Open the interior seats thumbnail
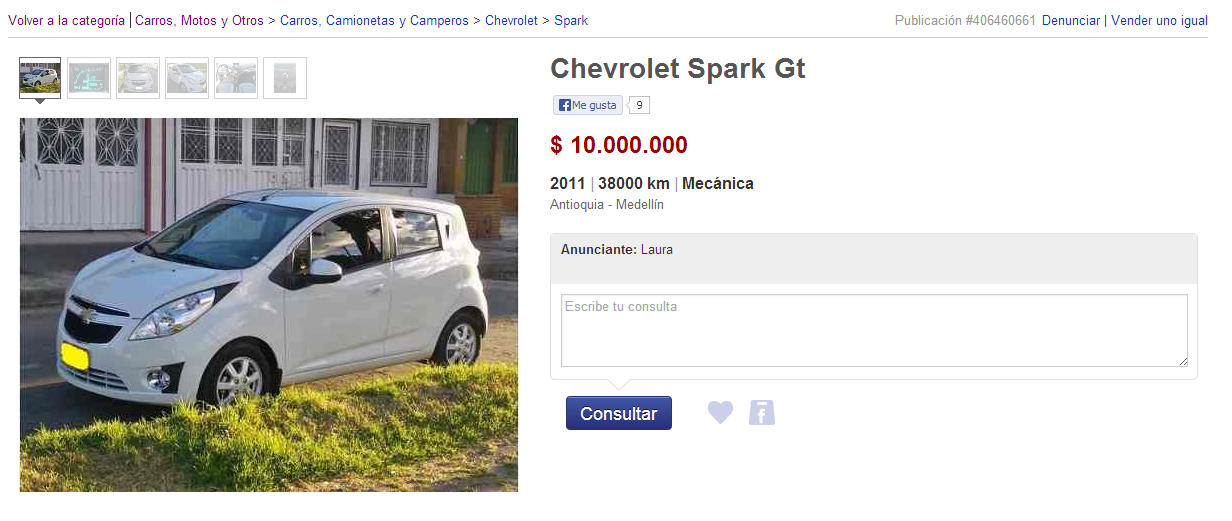Viewport: 1232px width, 521px height. click(x=236, y=78)
